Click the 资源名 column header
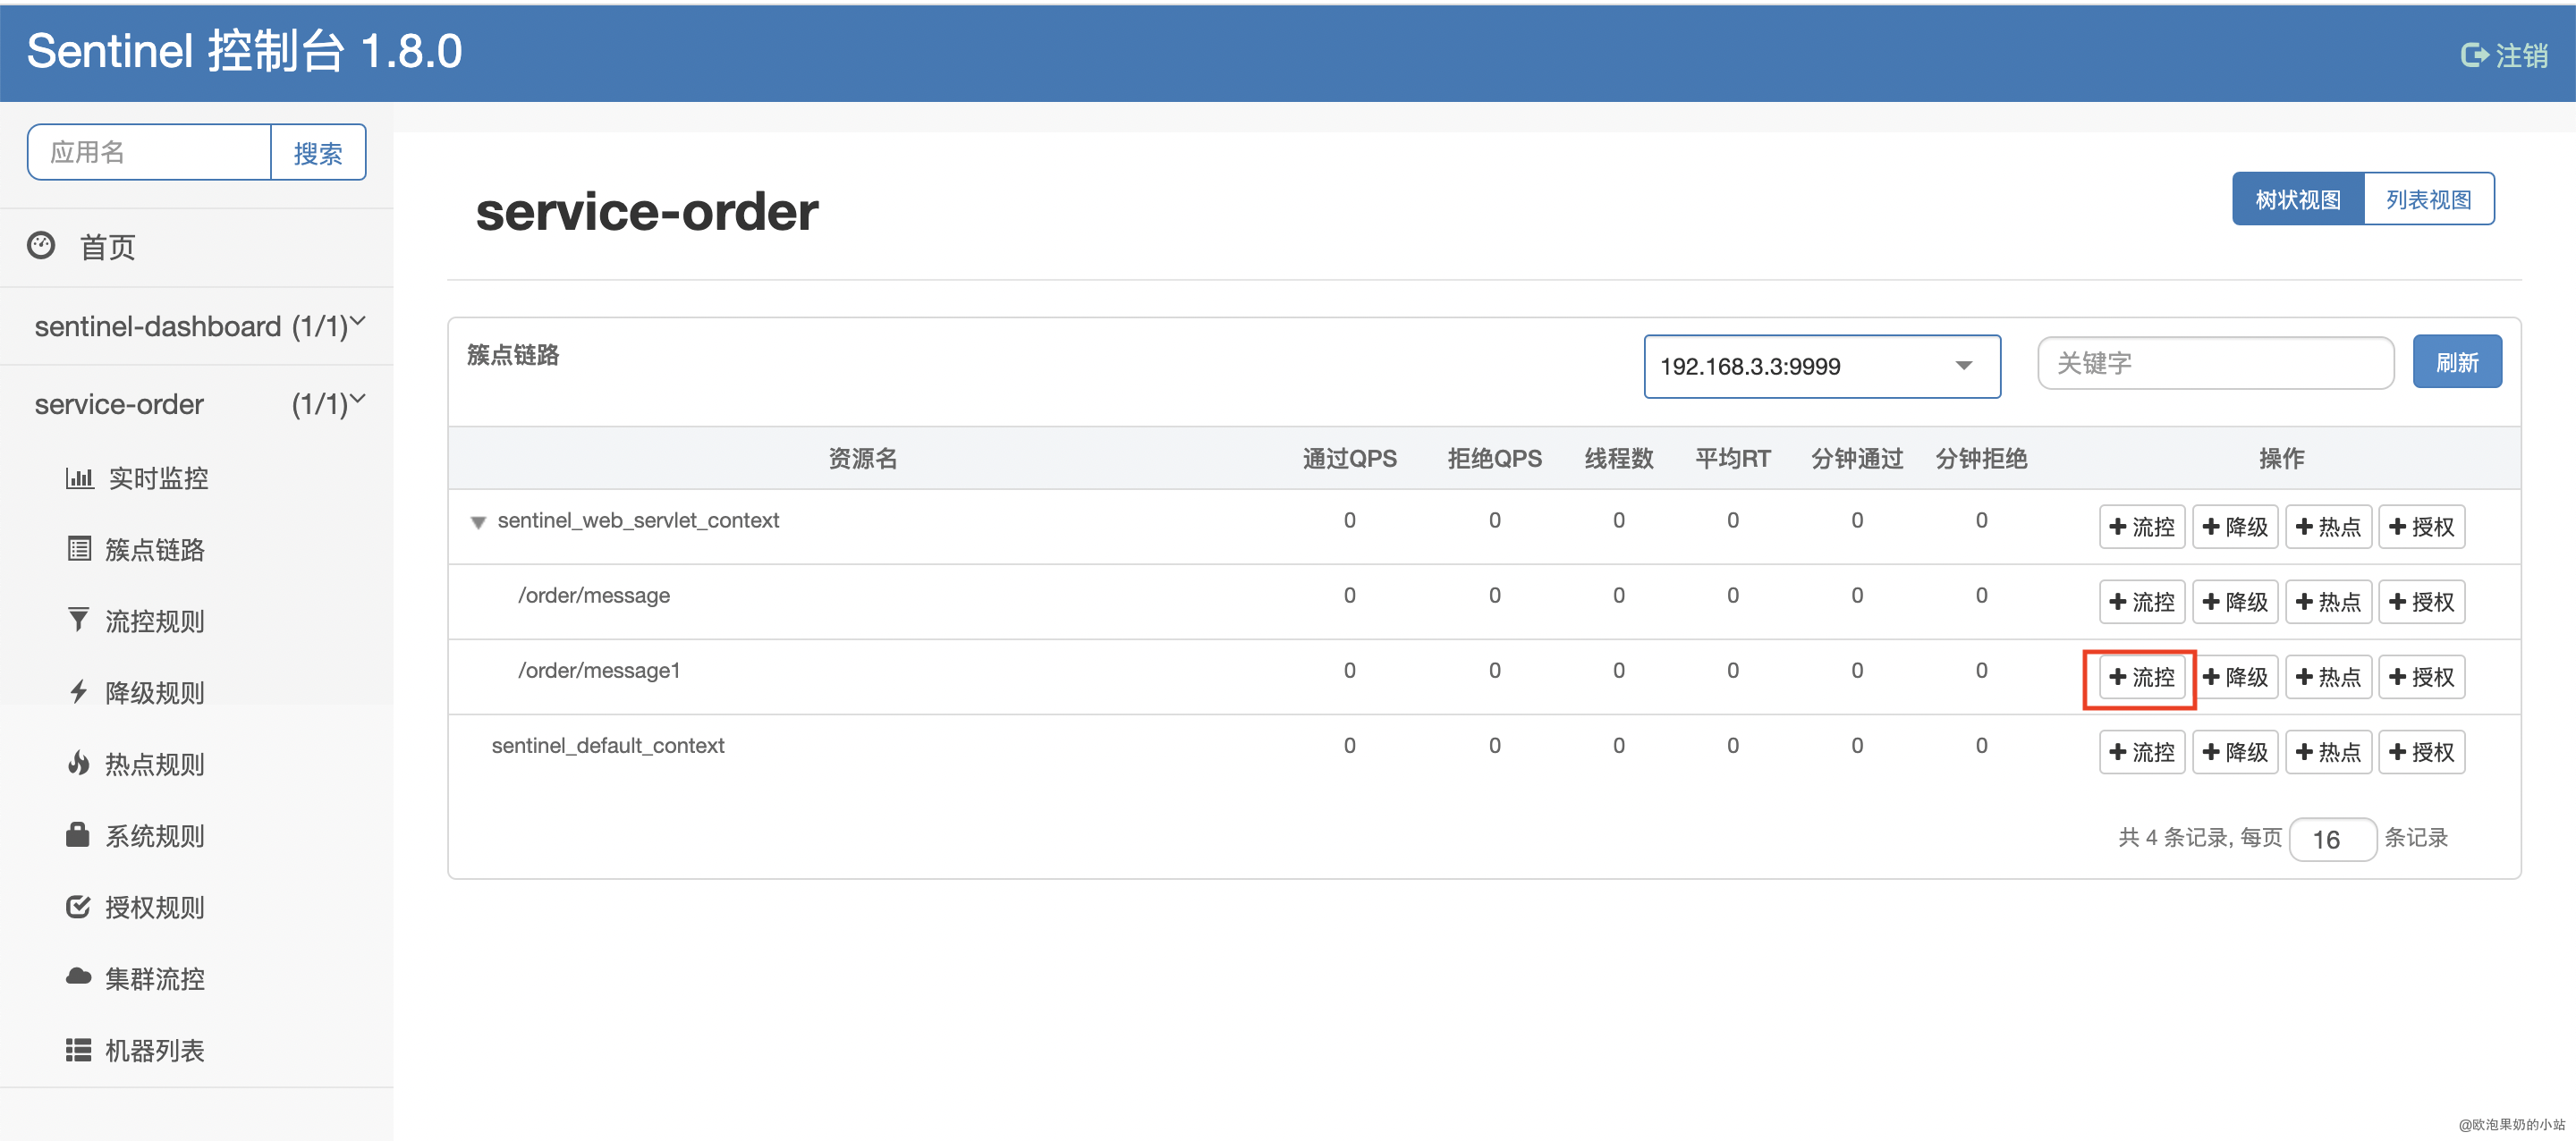The height and width of the screenshot is (1141, 2576). [x=862, y=458]
